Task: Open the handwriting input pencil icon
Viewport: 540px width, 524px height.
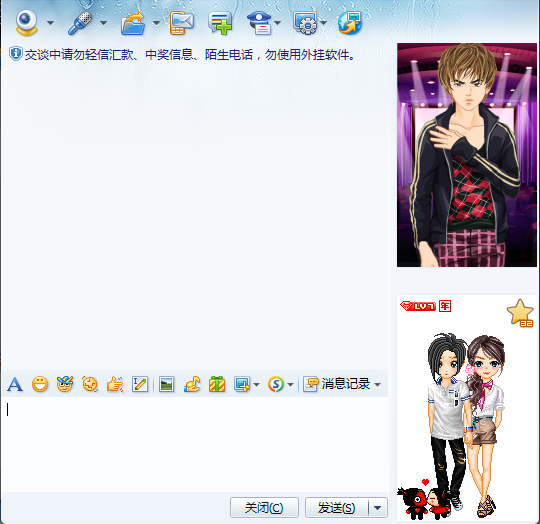Action: pos(140,384)
